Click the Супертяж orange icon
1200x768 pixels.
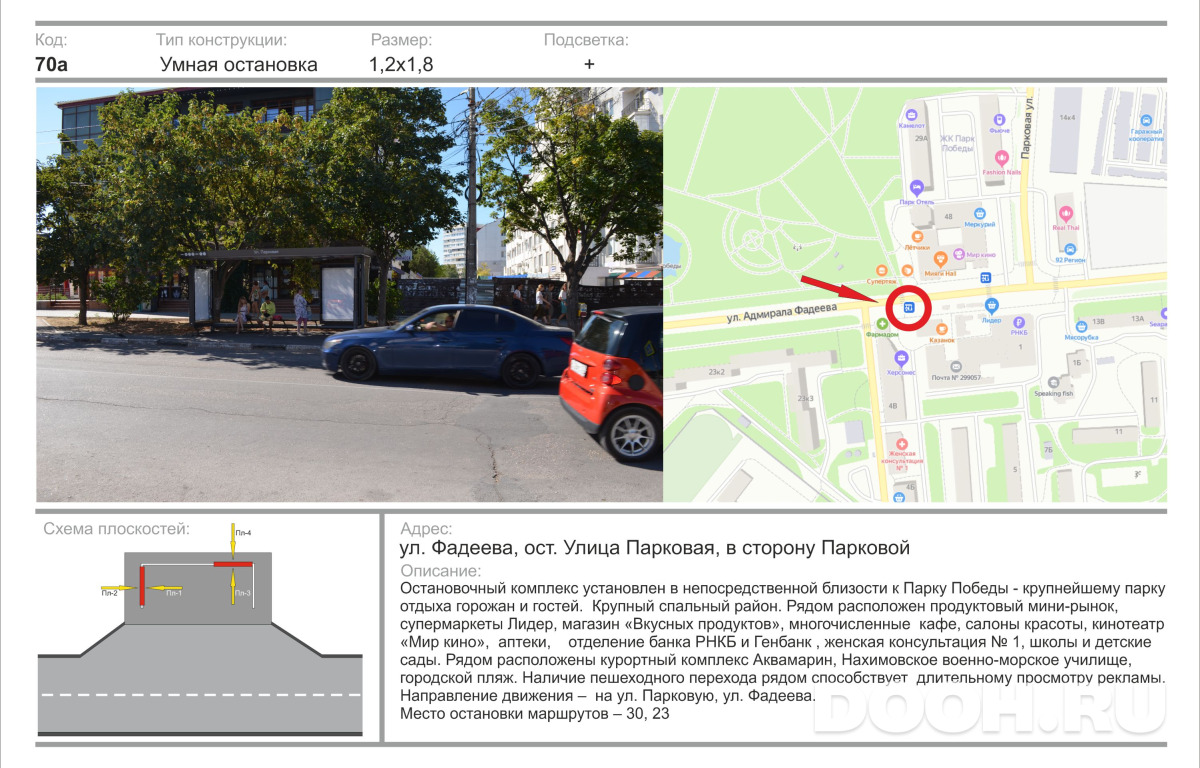(881, 269)
